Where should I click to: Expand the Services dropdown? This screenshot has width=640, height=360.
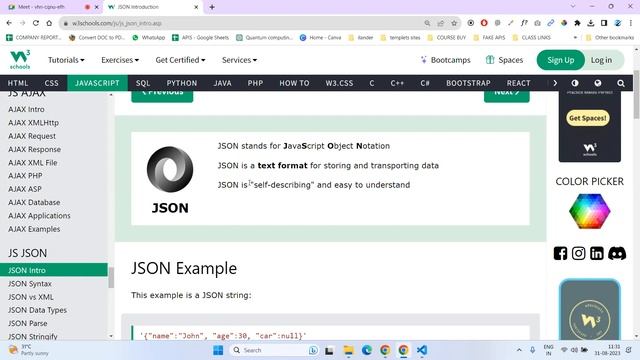(x=239, y=60)
